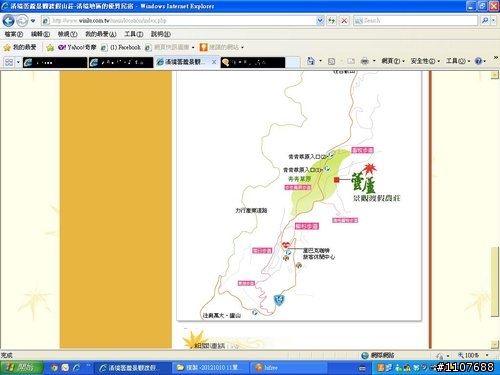
Task: Open the (1) Facebook favorites link
Action: [x=121, y=47]
